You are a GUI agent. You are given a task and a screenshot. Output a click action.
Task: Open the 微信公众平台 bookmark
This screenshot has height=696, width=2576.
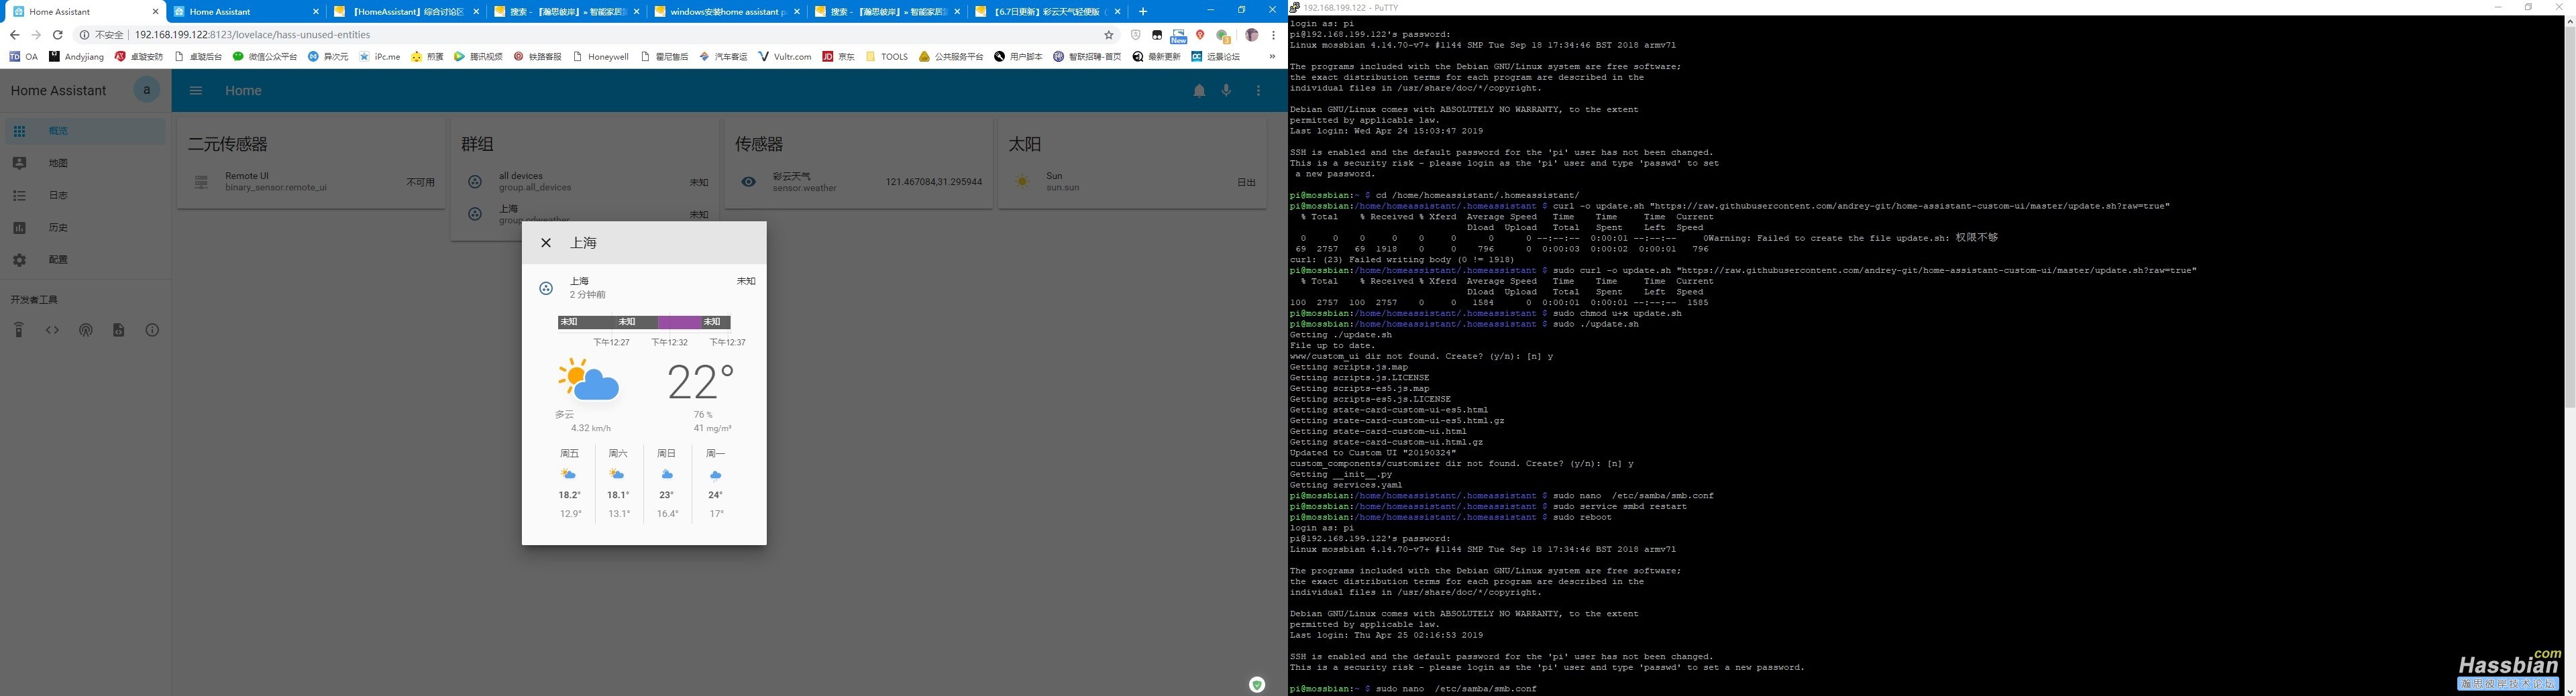pos(265,57)
